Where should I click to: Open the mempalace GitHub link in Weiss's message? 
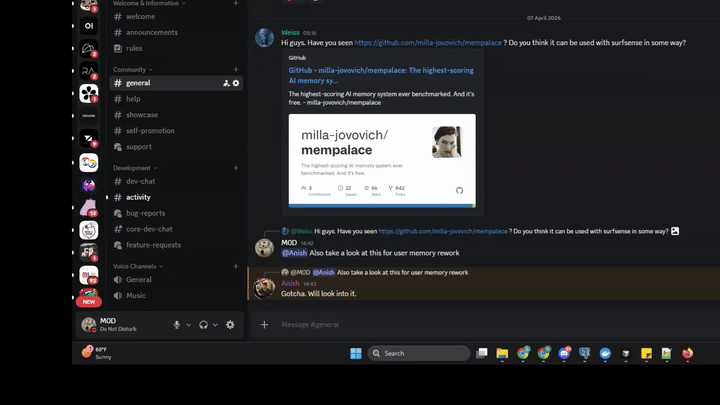point(428,43)
